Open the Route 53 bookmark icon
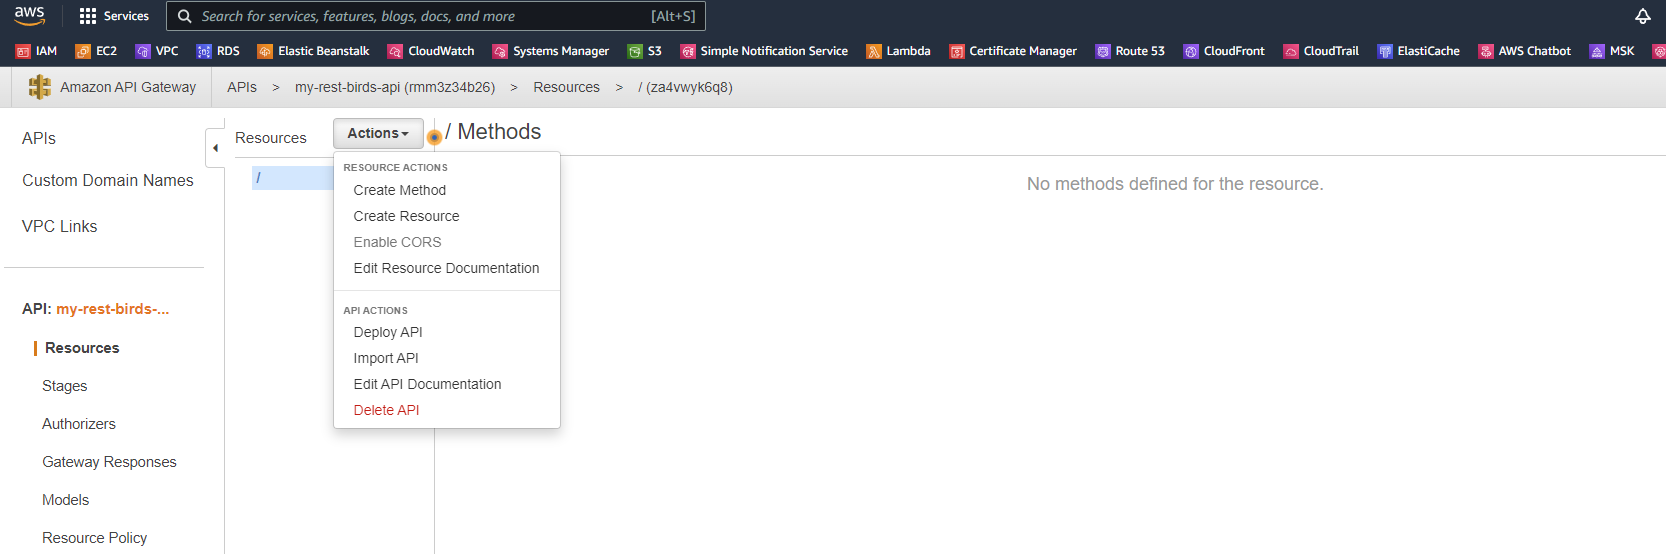This screenshot has height=554, width=1666. click(x=1103, y=51)
